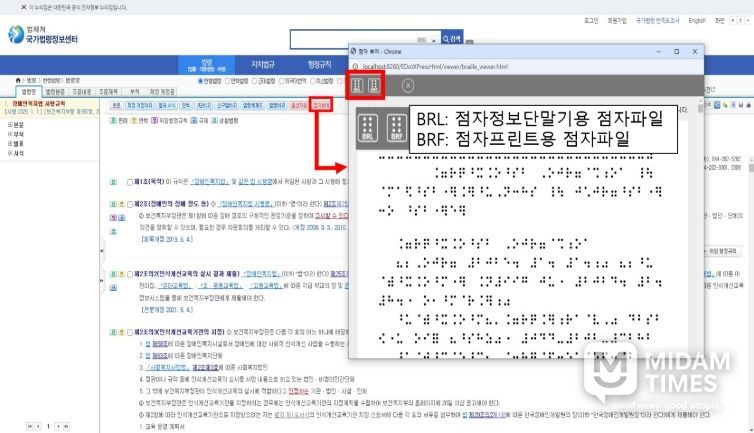Select the 최신법령 radio button
The width and height of the screenshot is (754, 433).
coord(313,81)
